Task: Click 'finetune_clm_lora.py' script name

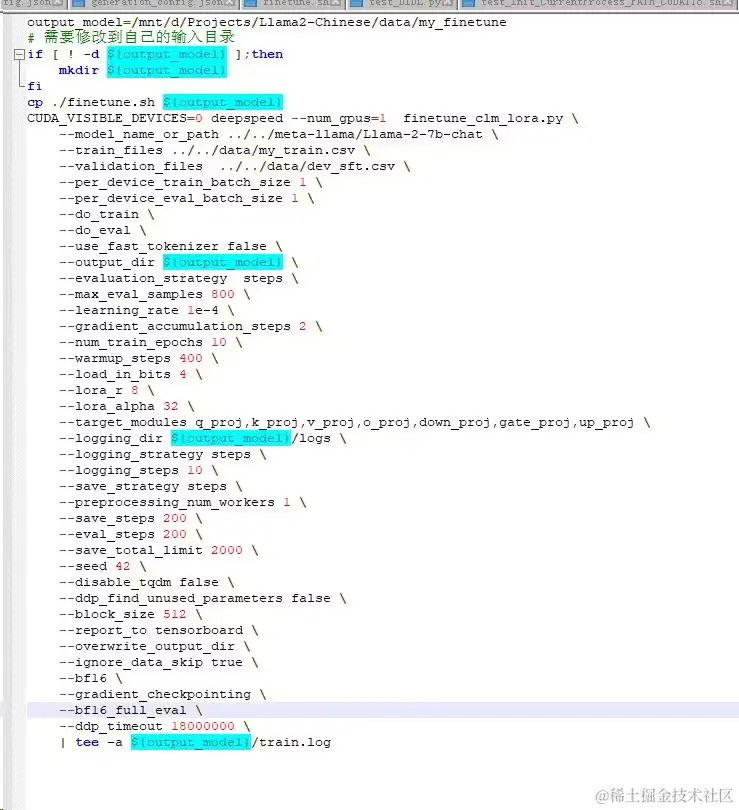Action: point(483,118)
